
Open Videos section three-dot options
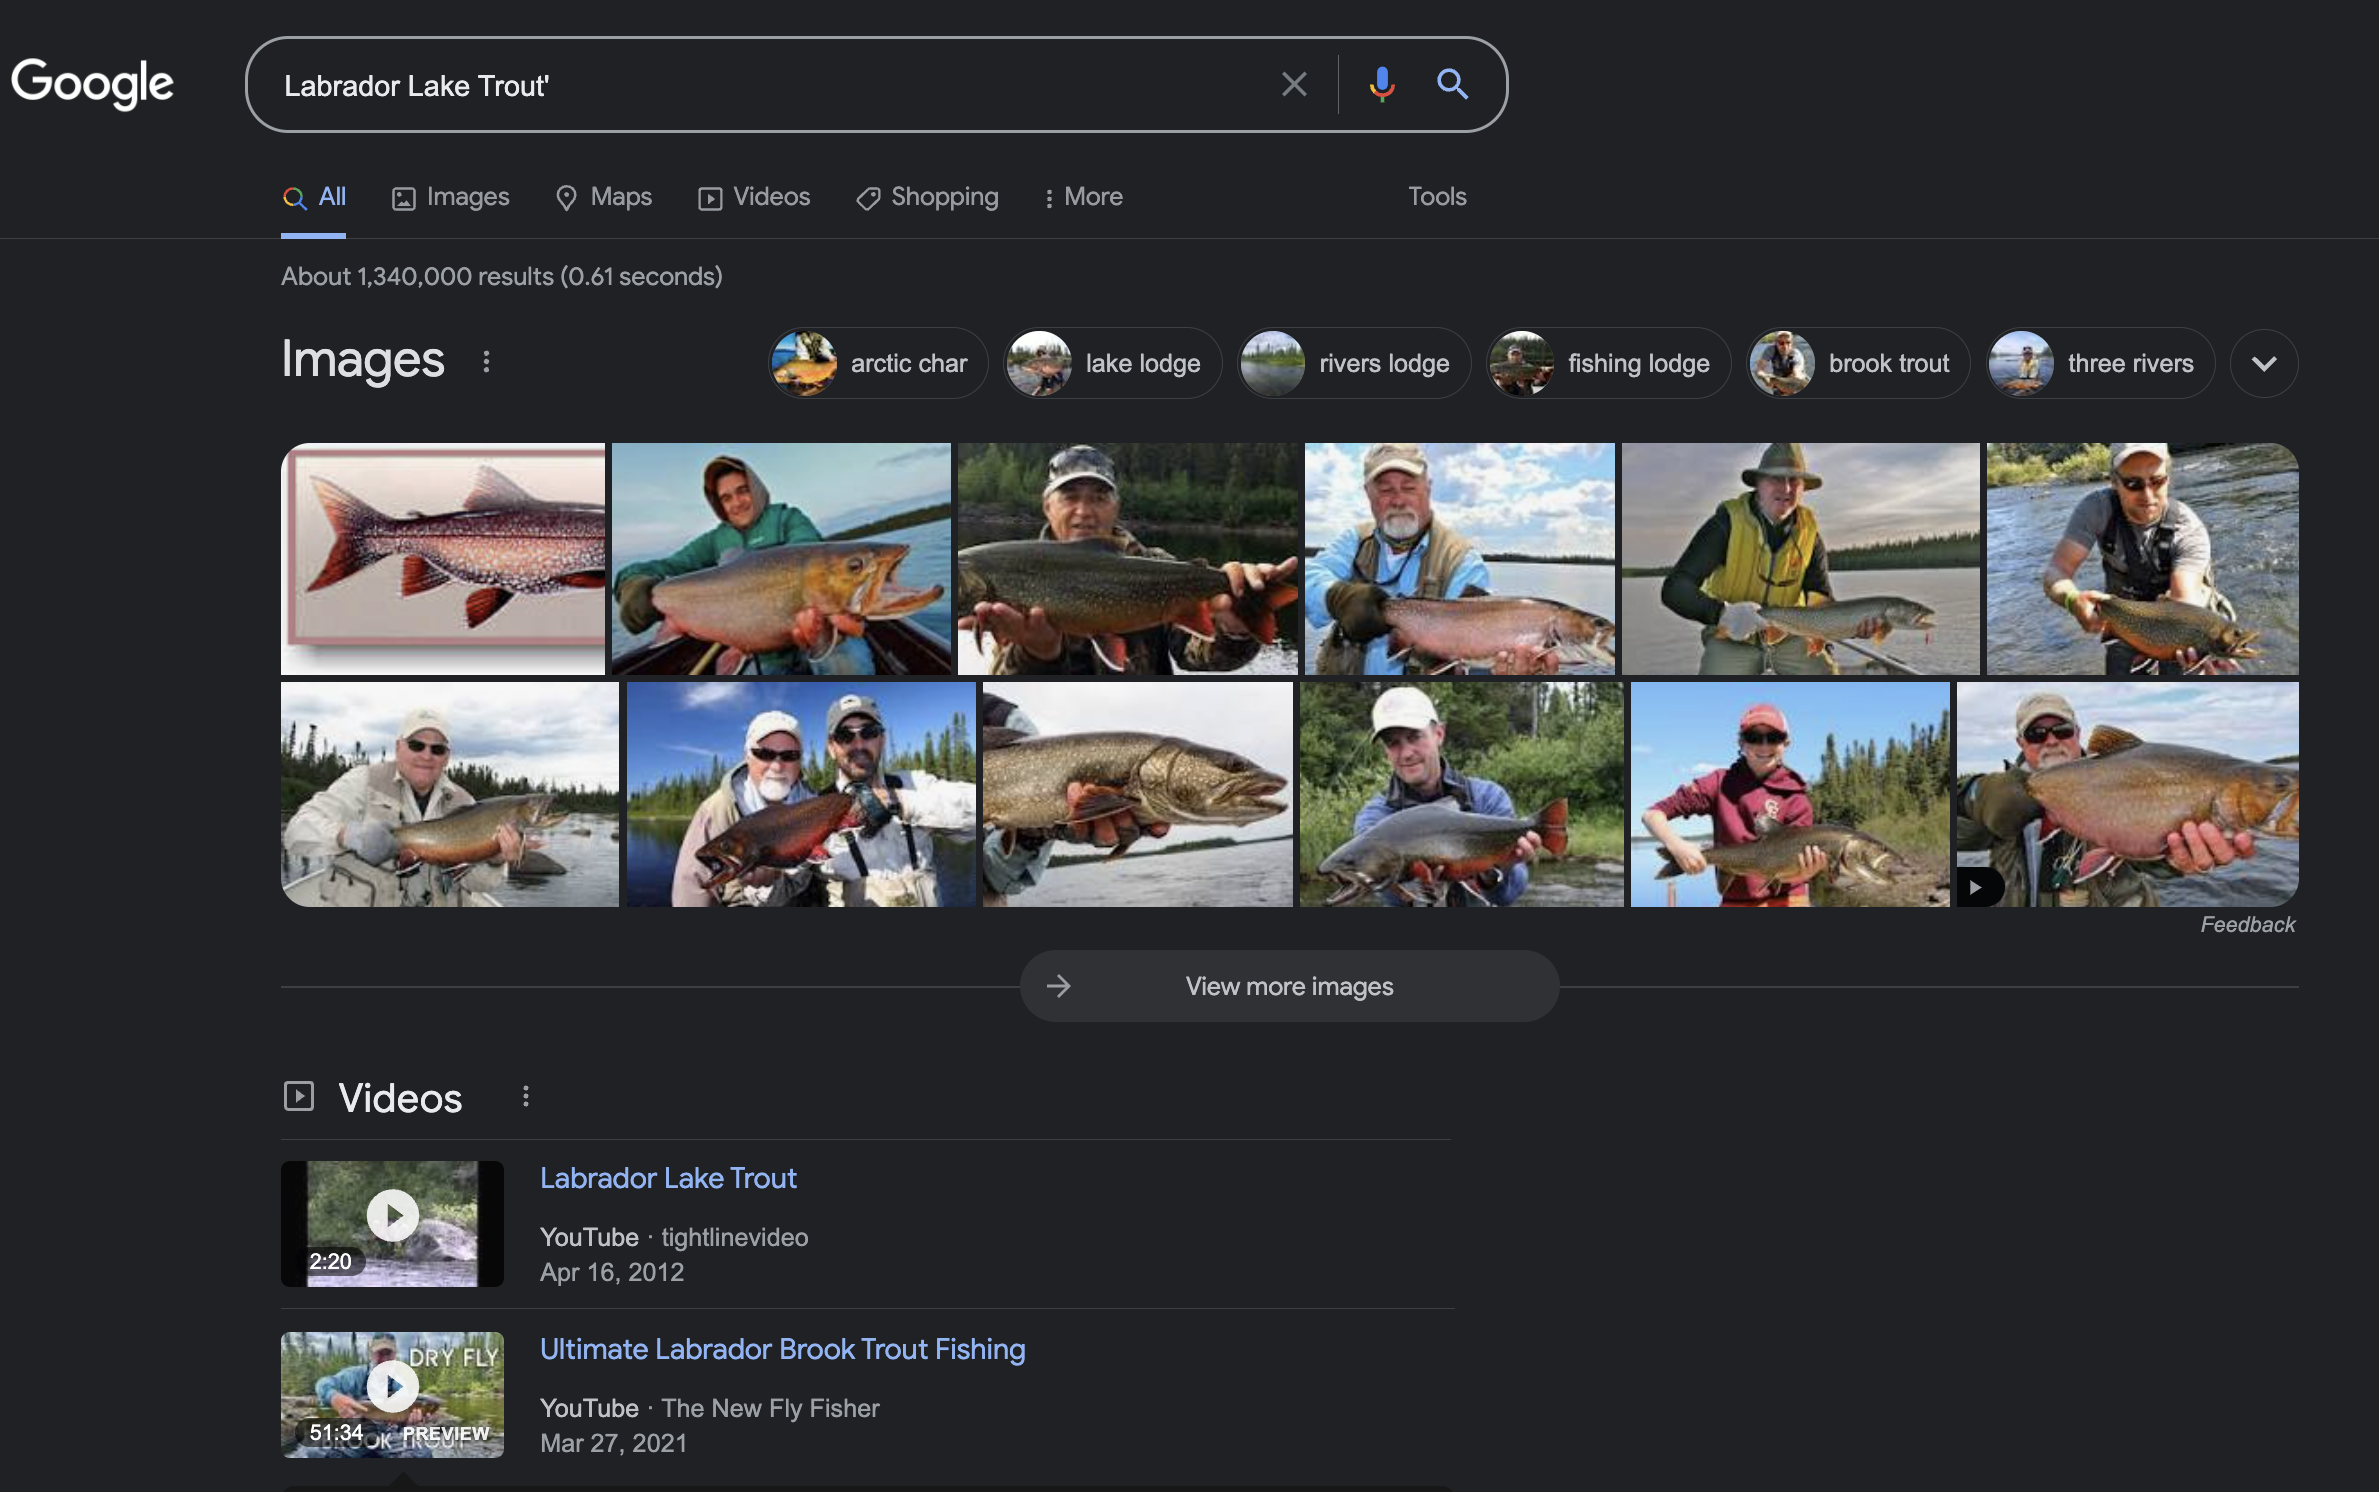click(525, 1097)
